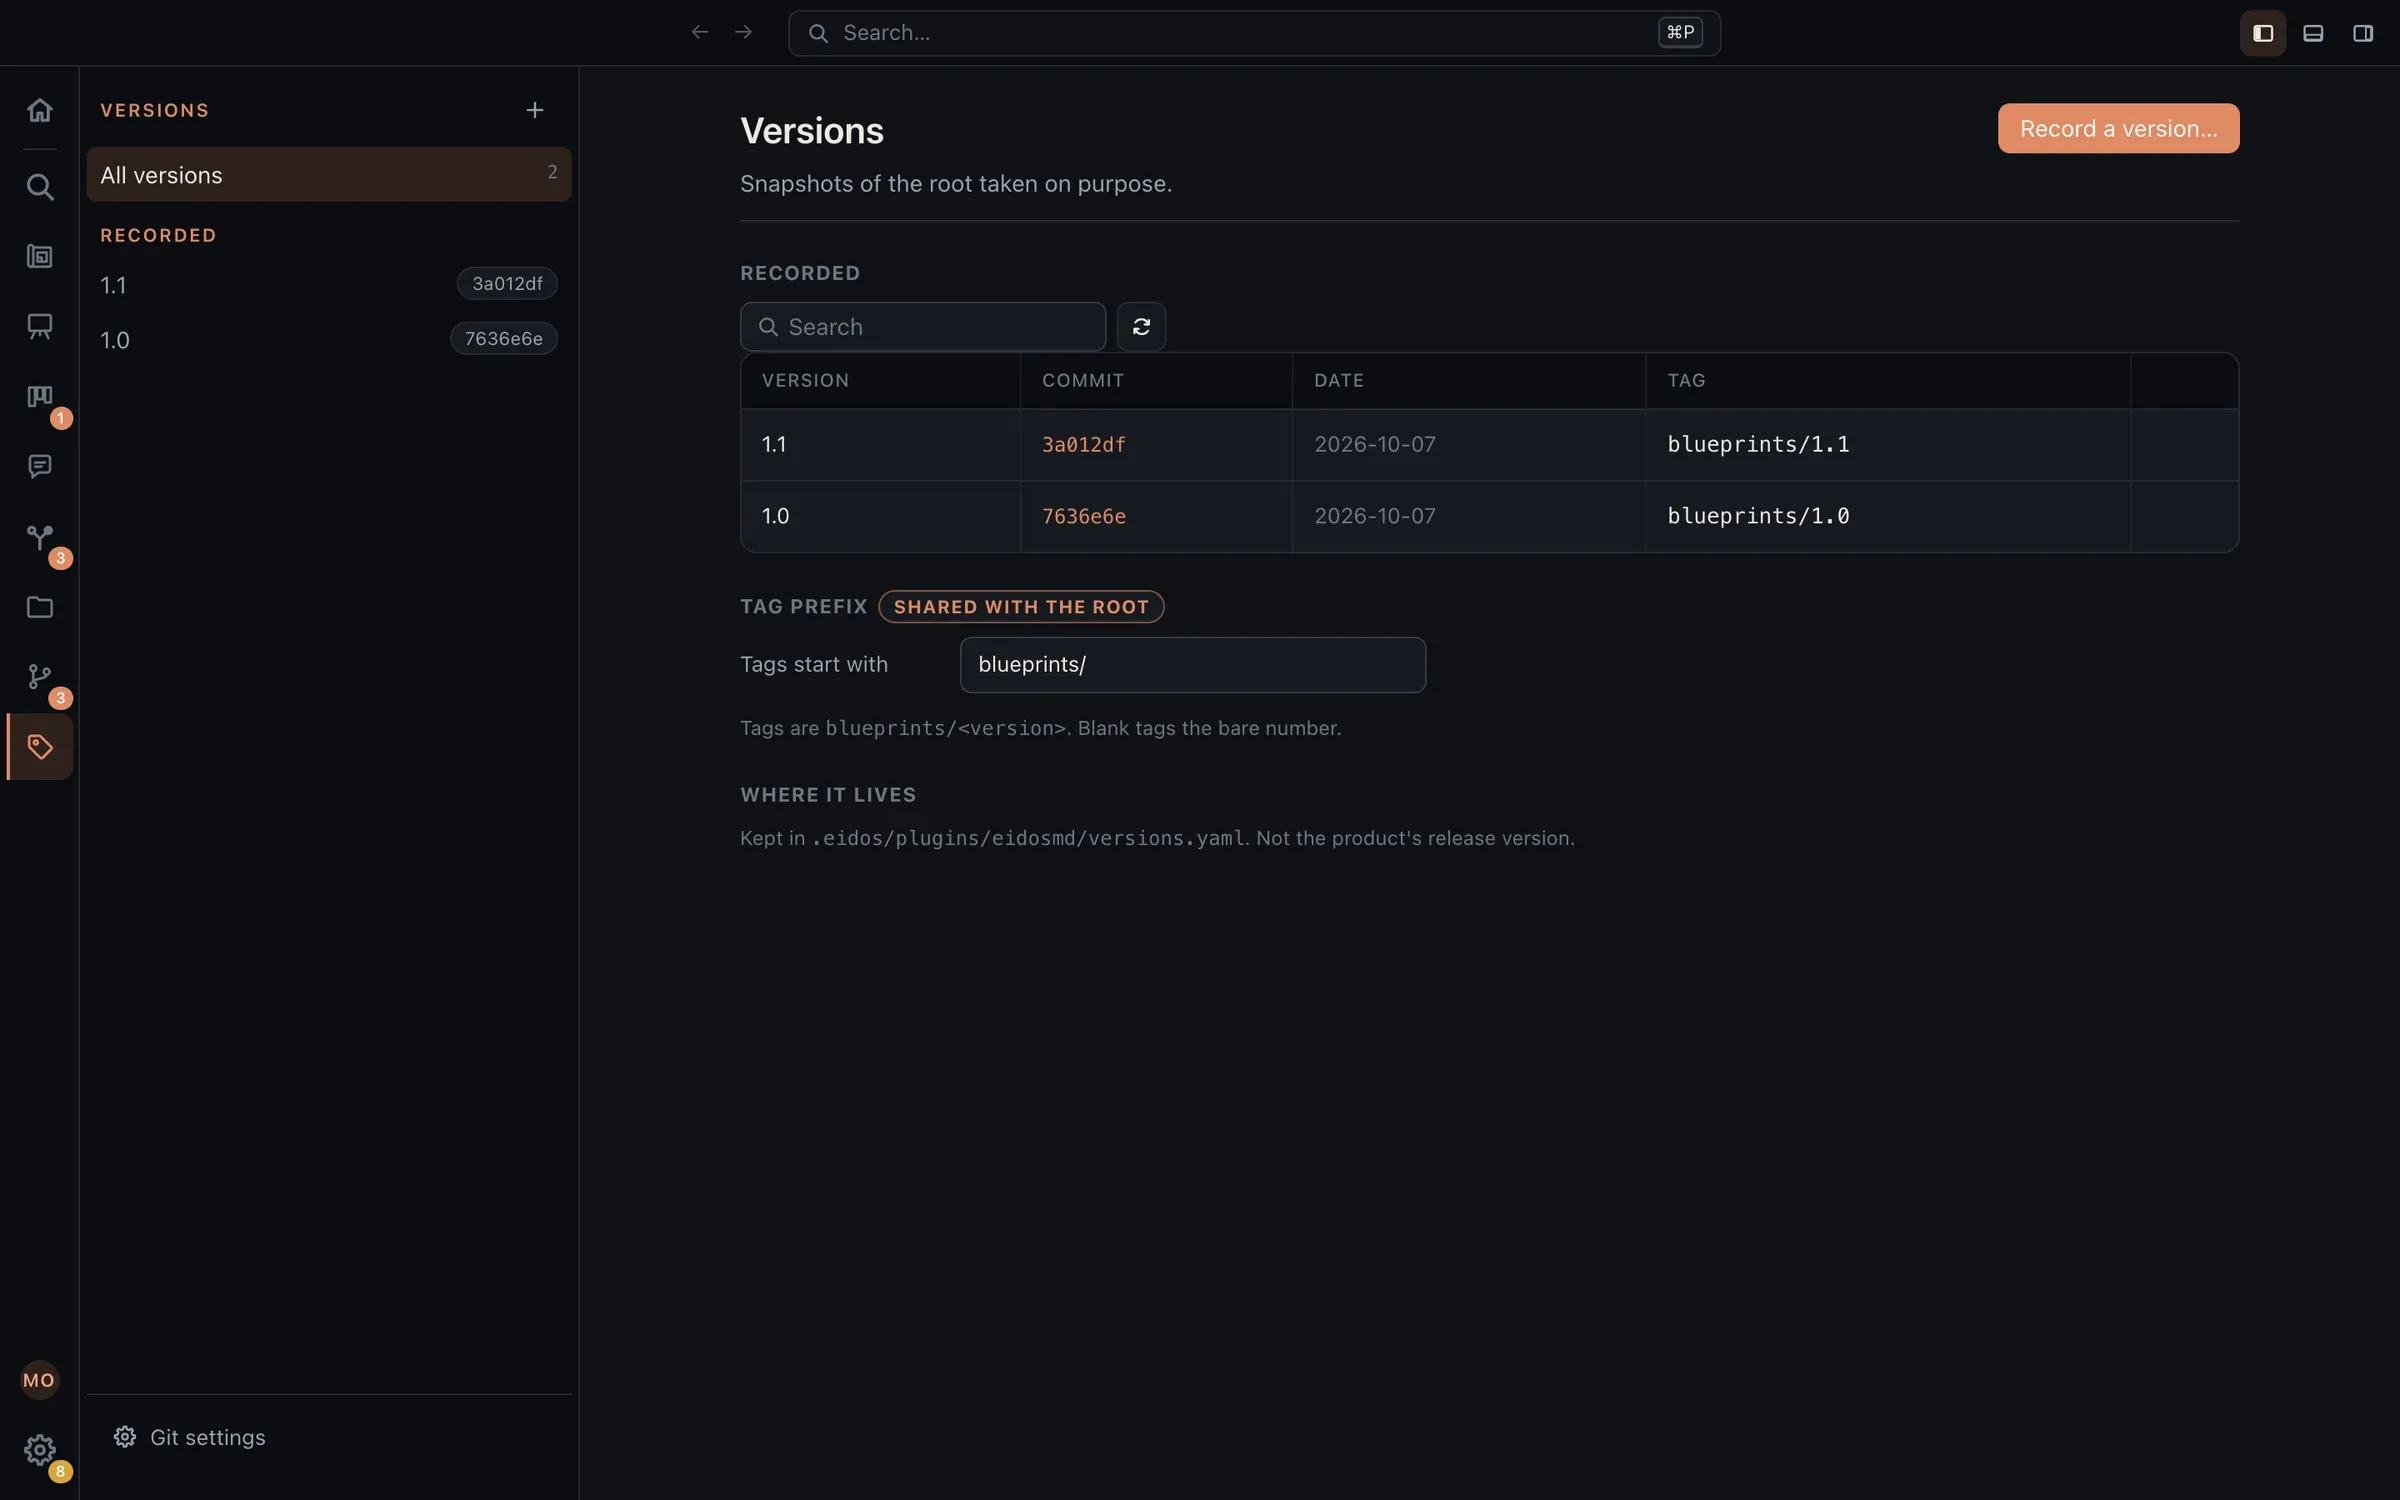Click the plus icon in Versions panel

click(535, 110)
